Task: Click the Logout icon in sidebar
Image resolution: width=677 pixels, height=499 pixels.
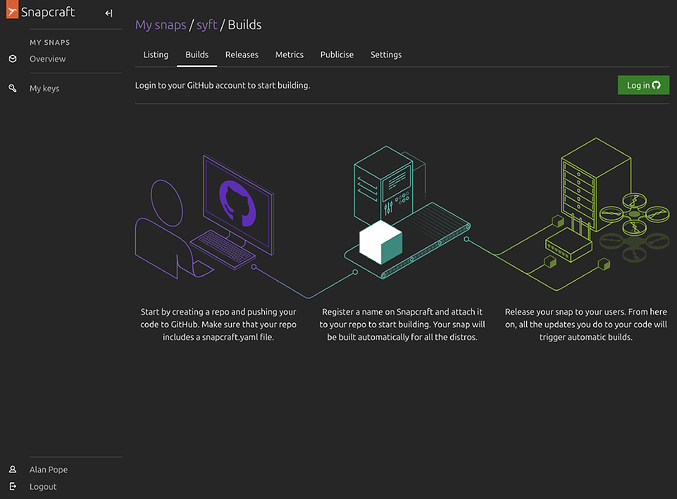Action: (12, 487)
